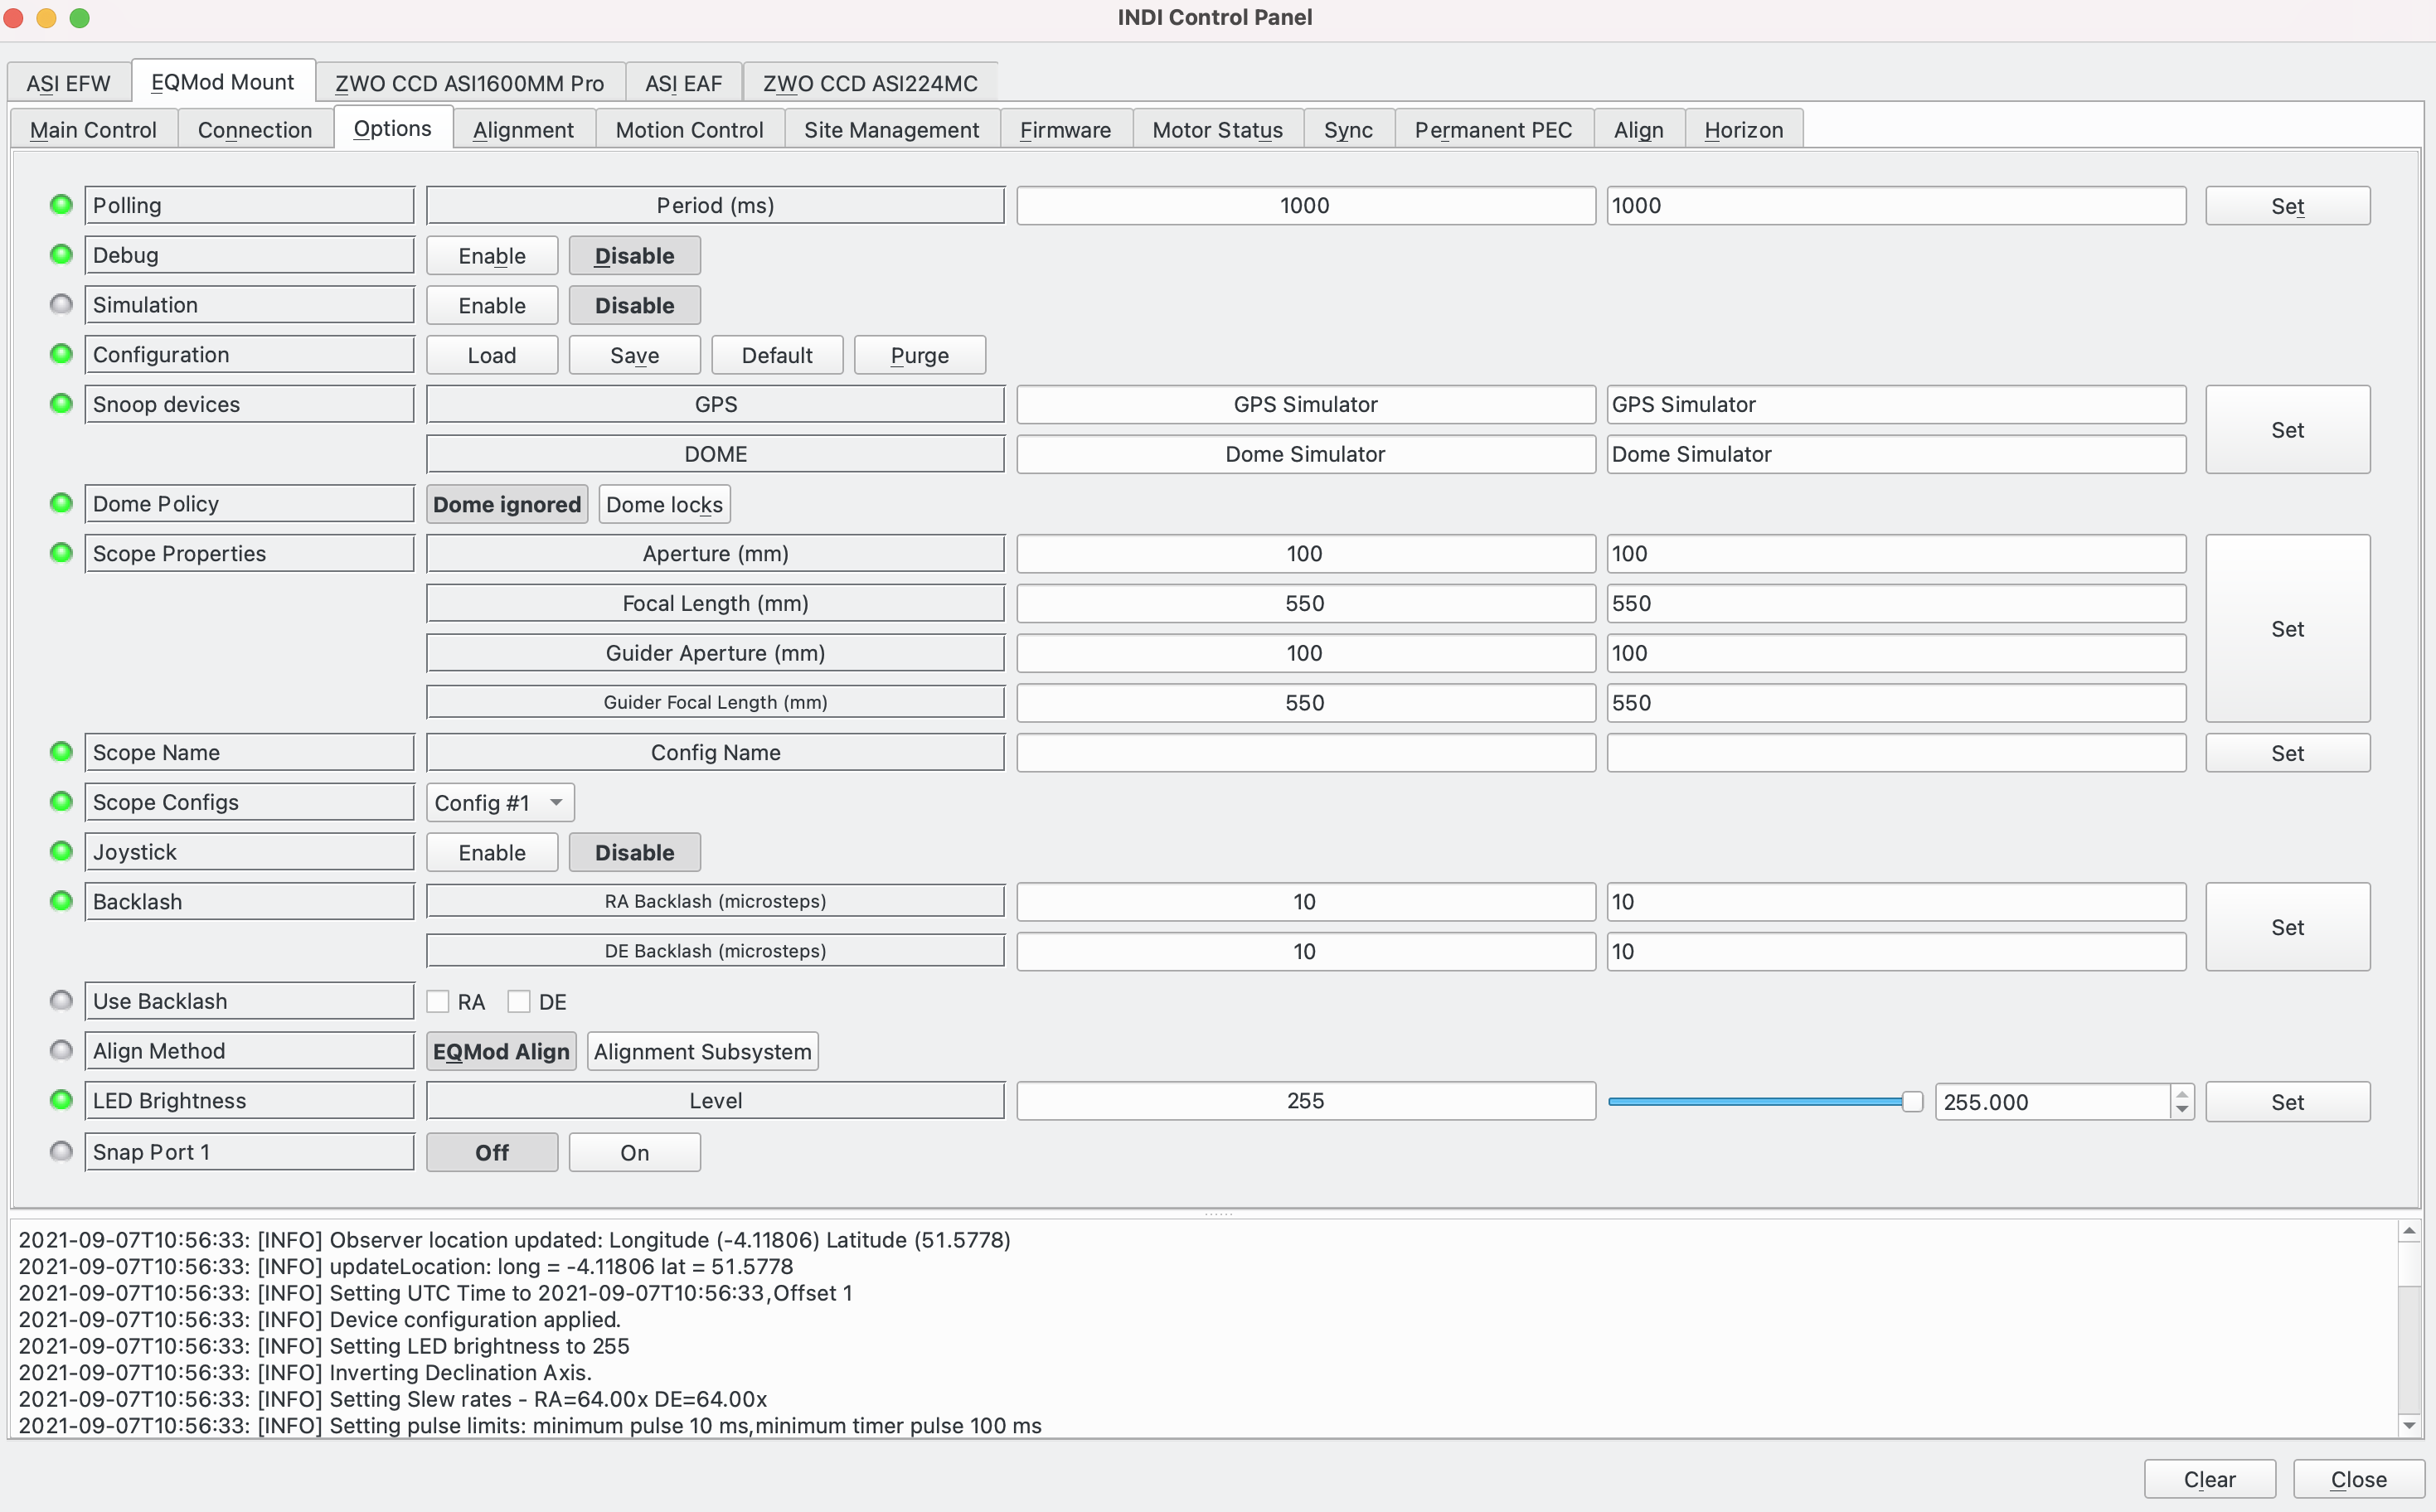Click the EQMod Mount tab
The height and width of the screenshot is (1512, 2436).
221,80
